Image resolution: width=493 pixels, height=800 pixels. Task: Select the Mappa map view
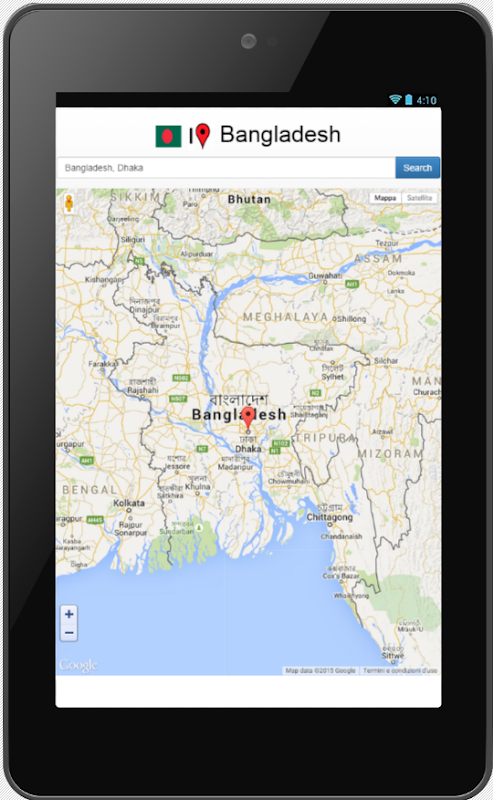click(x=385, y=198)
